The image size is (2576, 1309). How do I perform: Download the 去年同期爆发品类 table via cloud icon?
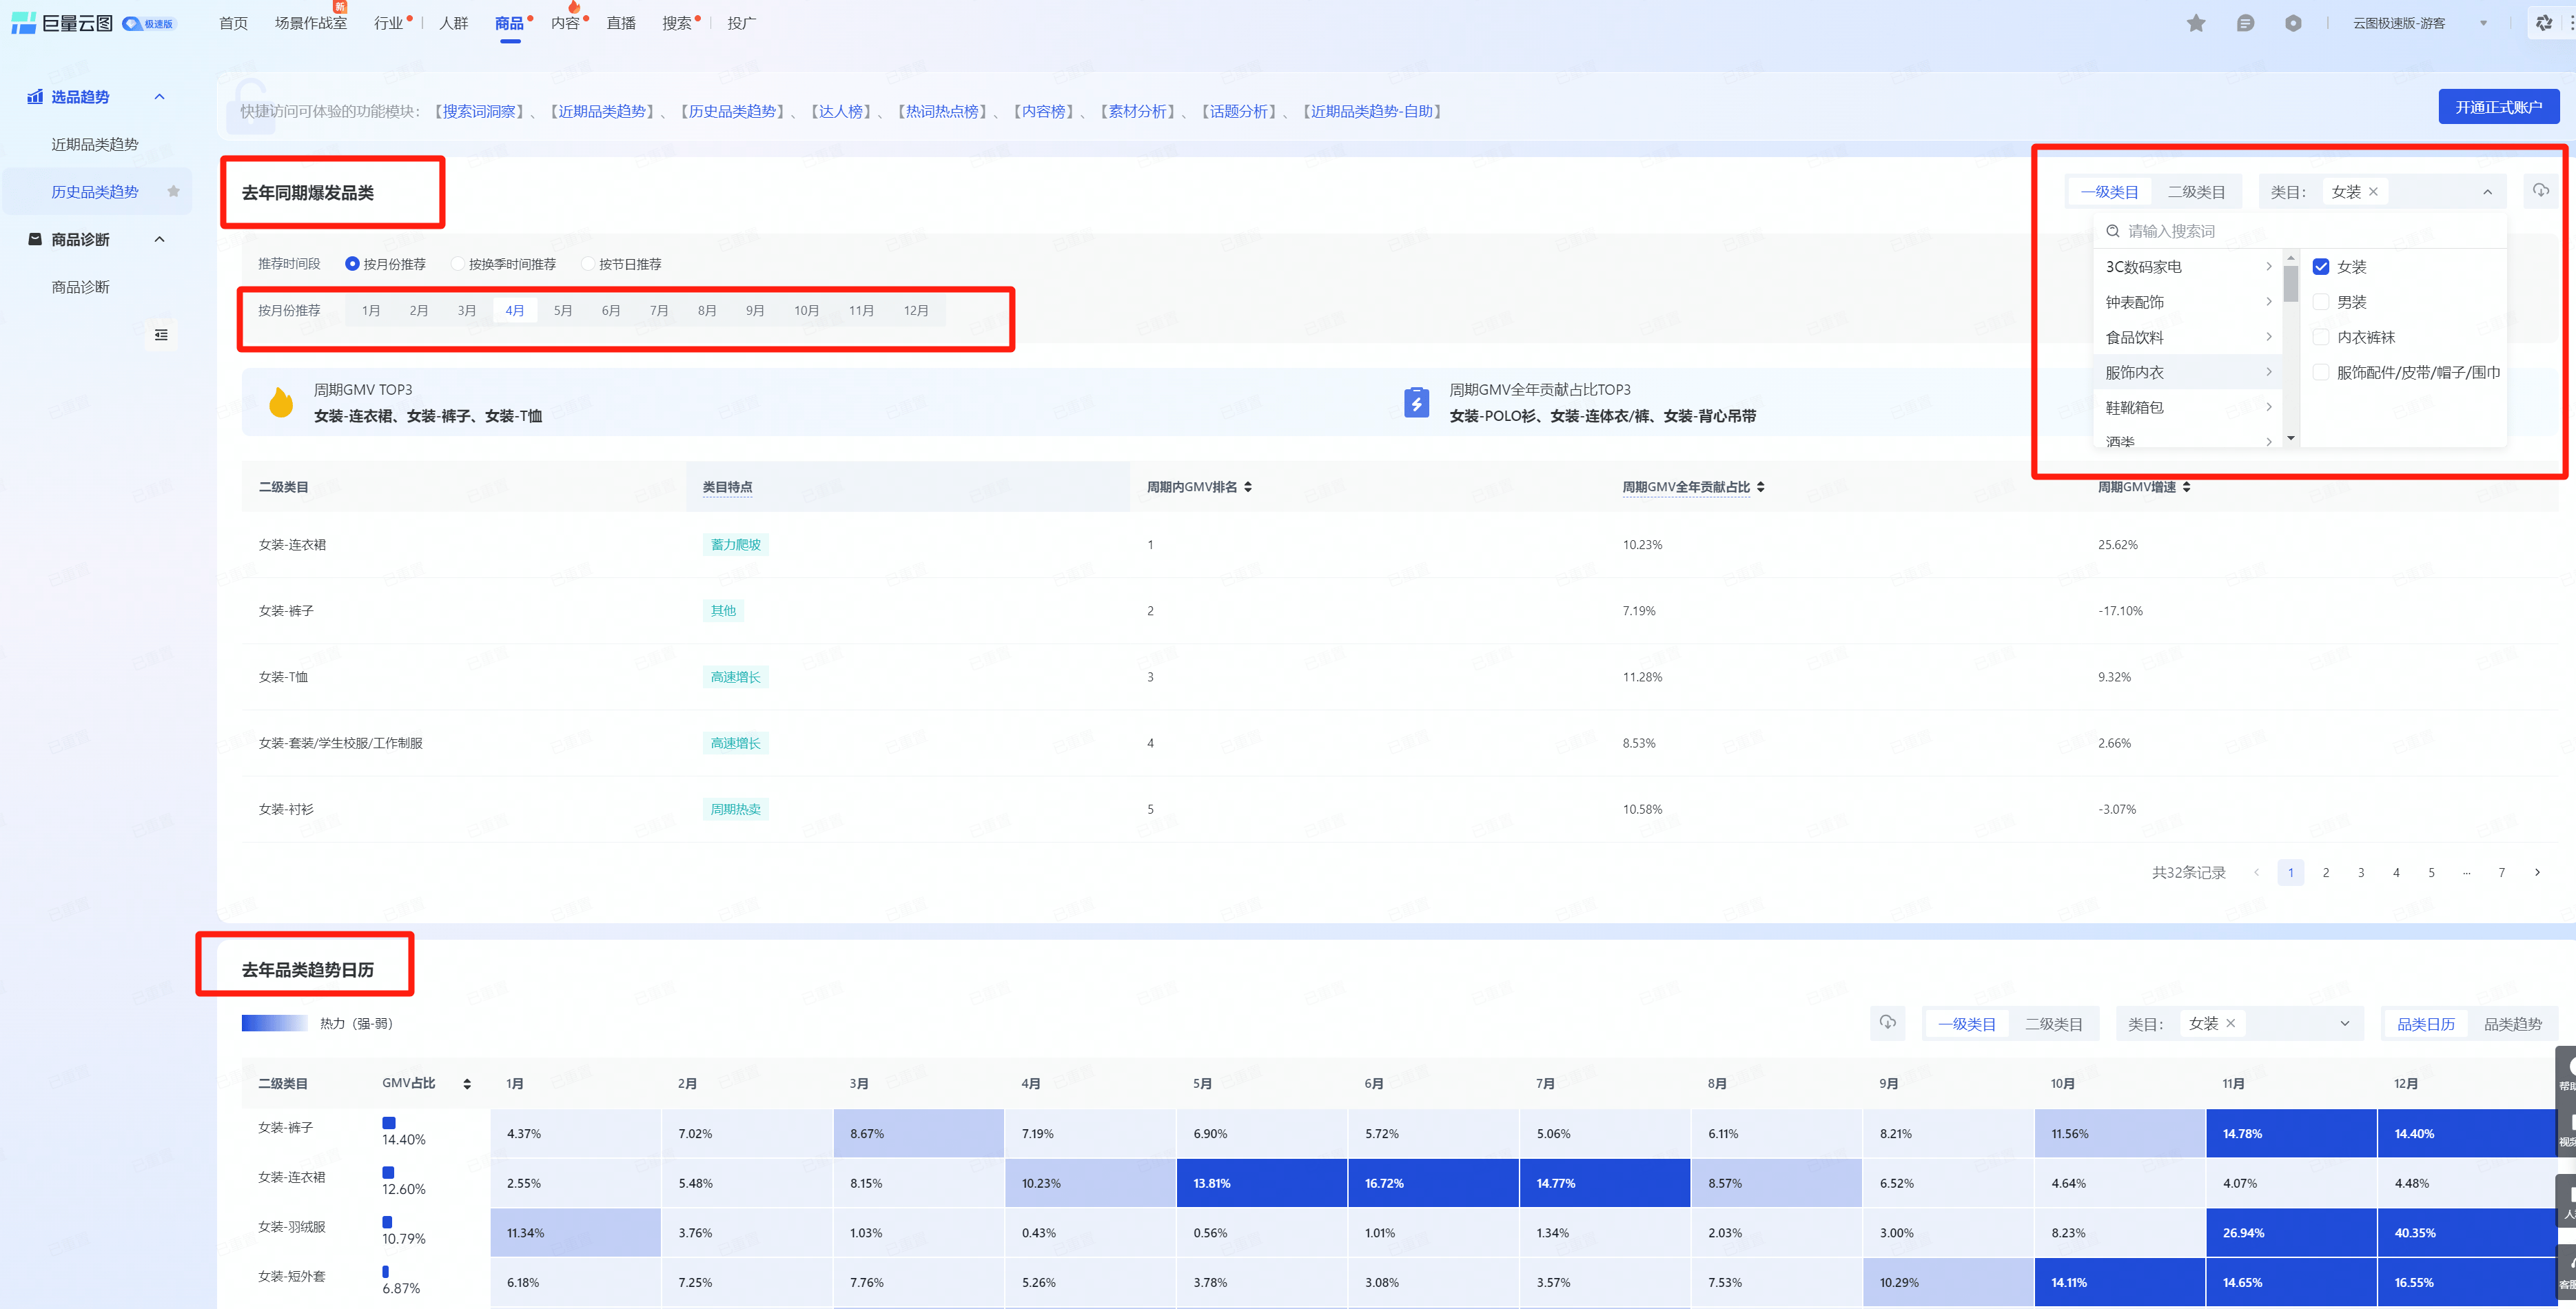pyautogui.click(x=2540, y=190)
